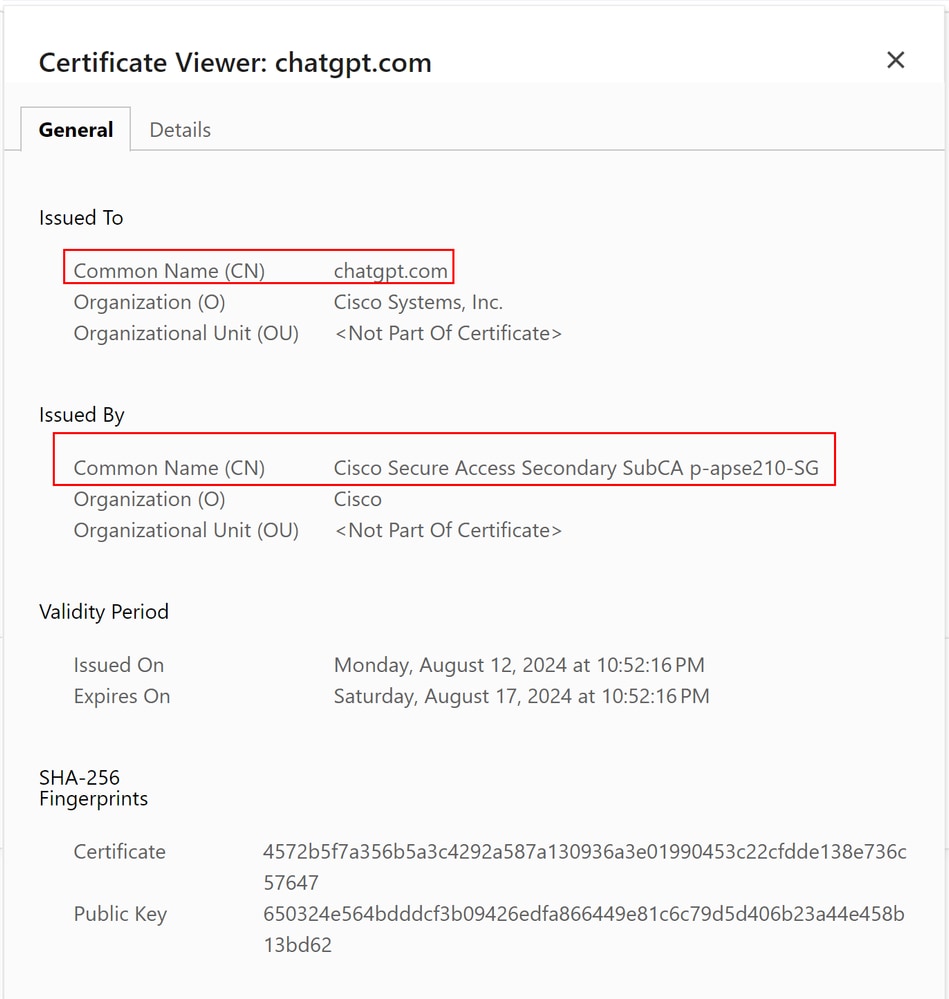The height and width of the screenshot is (999, 949).
Task: Click '<Not Part Of Certificate>' under Issued By
Action: point(448,530)
